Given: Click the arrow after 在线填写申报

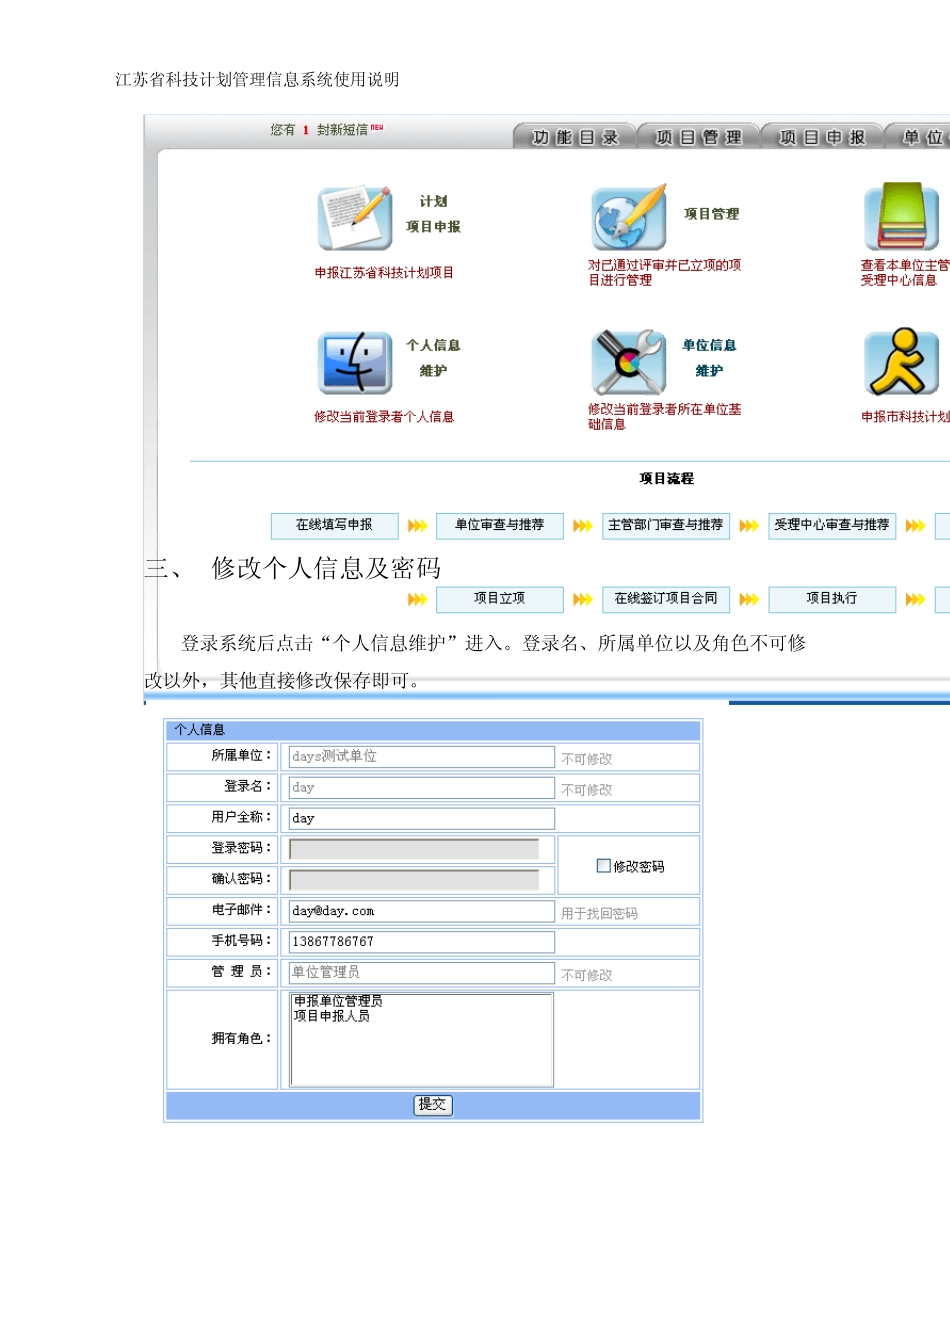Looking at the screenshot, I should click(418, 526).
